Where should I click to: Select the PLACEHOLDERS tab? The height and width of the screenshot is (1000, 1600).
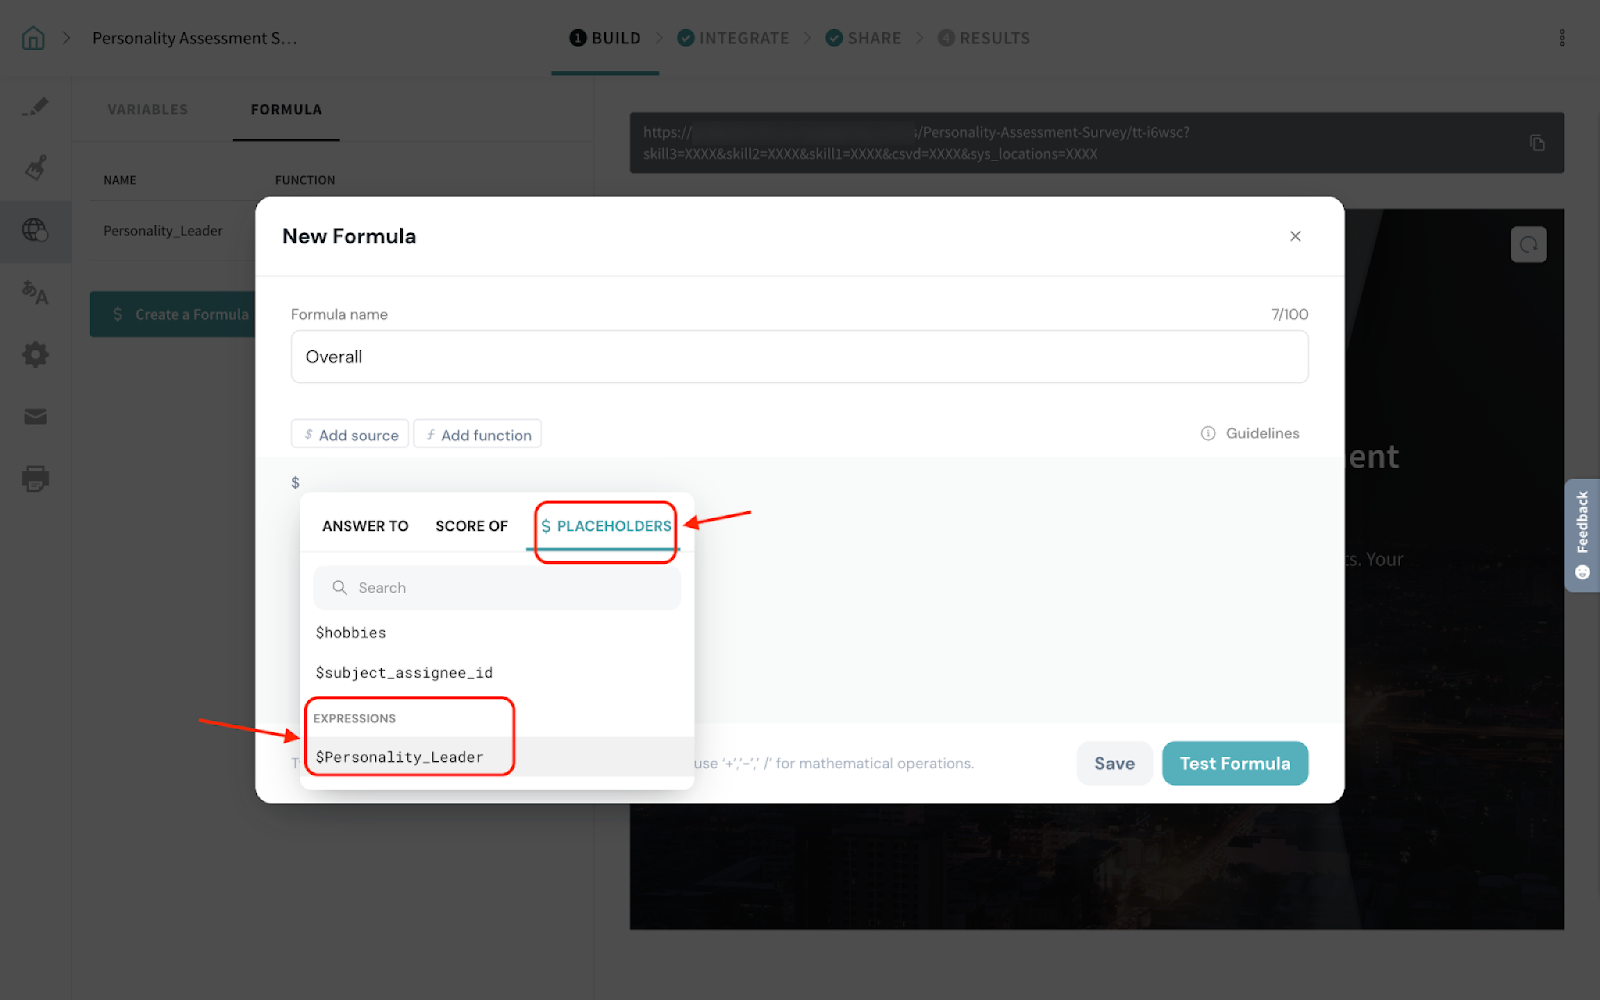[x=606, y=526]
